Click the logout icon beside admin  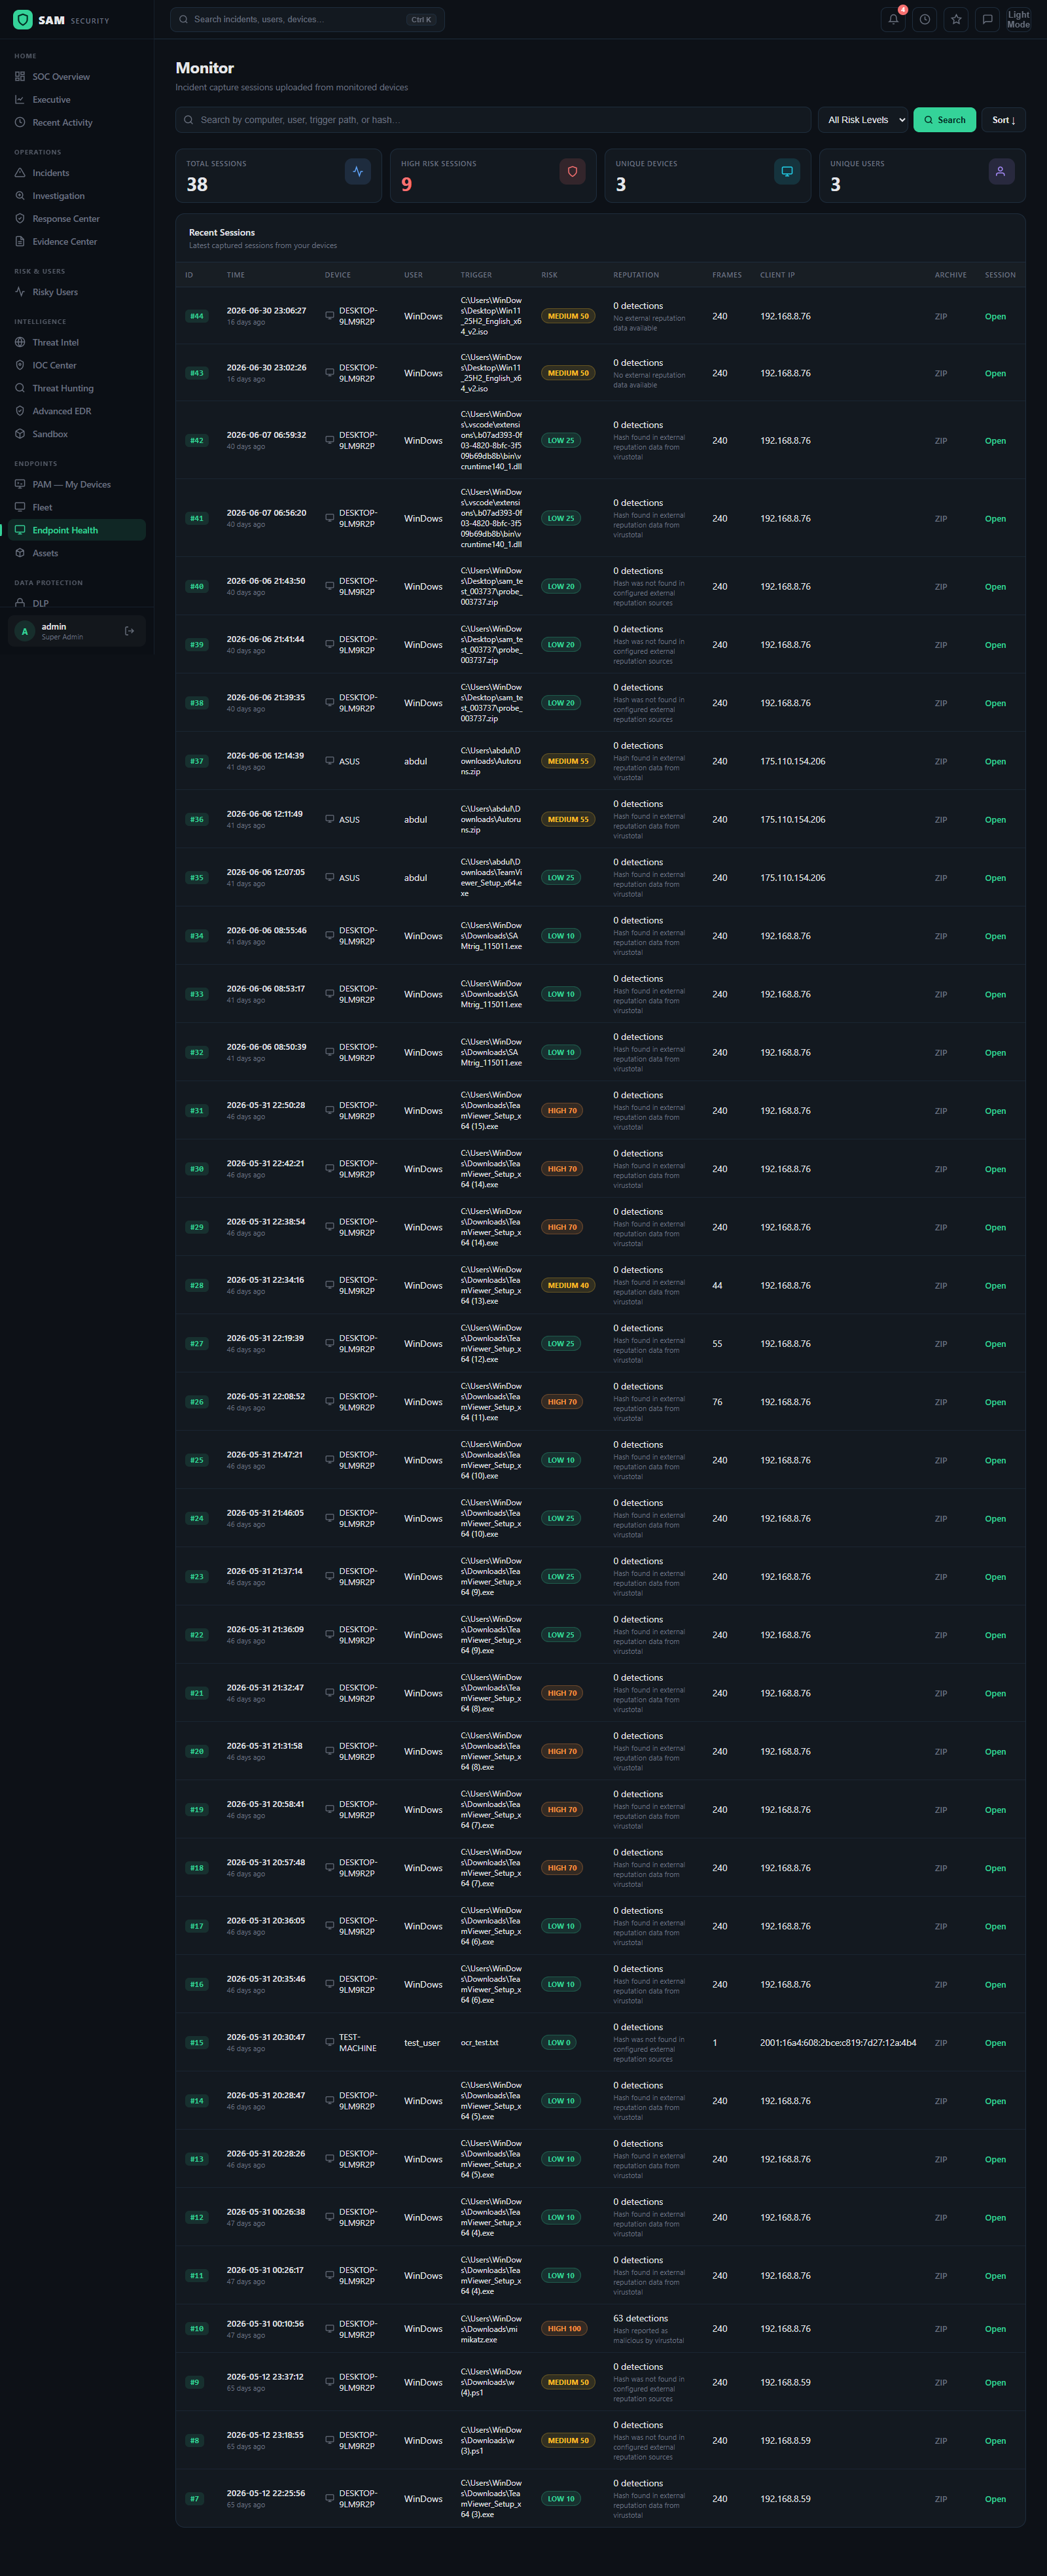coord(129,631)
